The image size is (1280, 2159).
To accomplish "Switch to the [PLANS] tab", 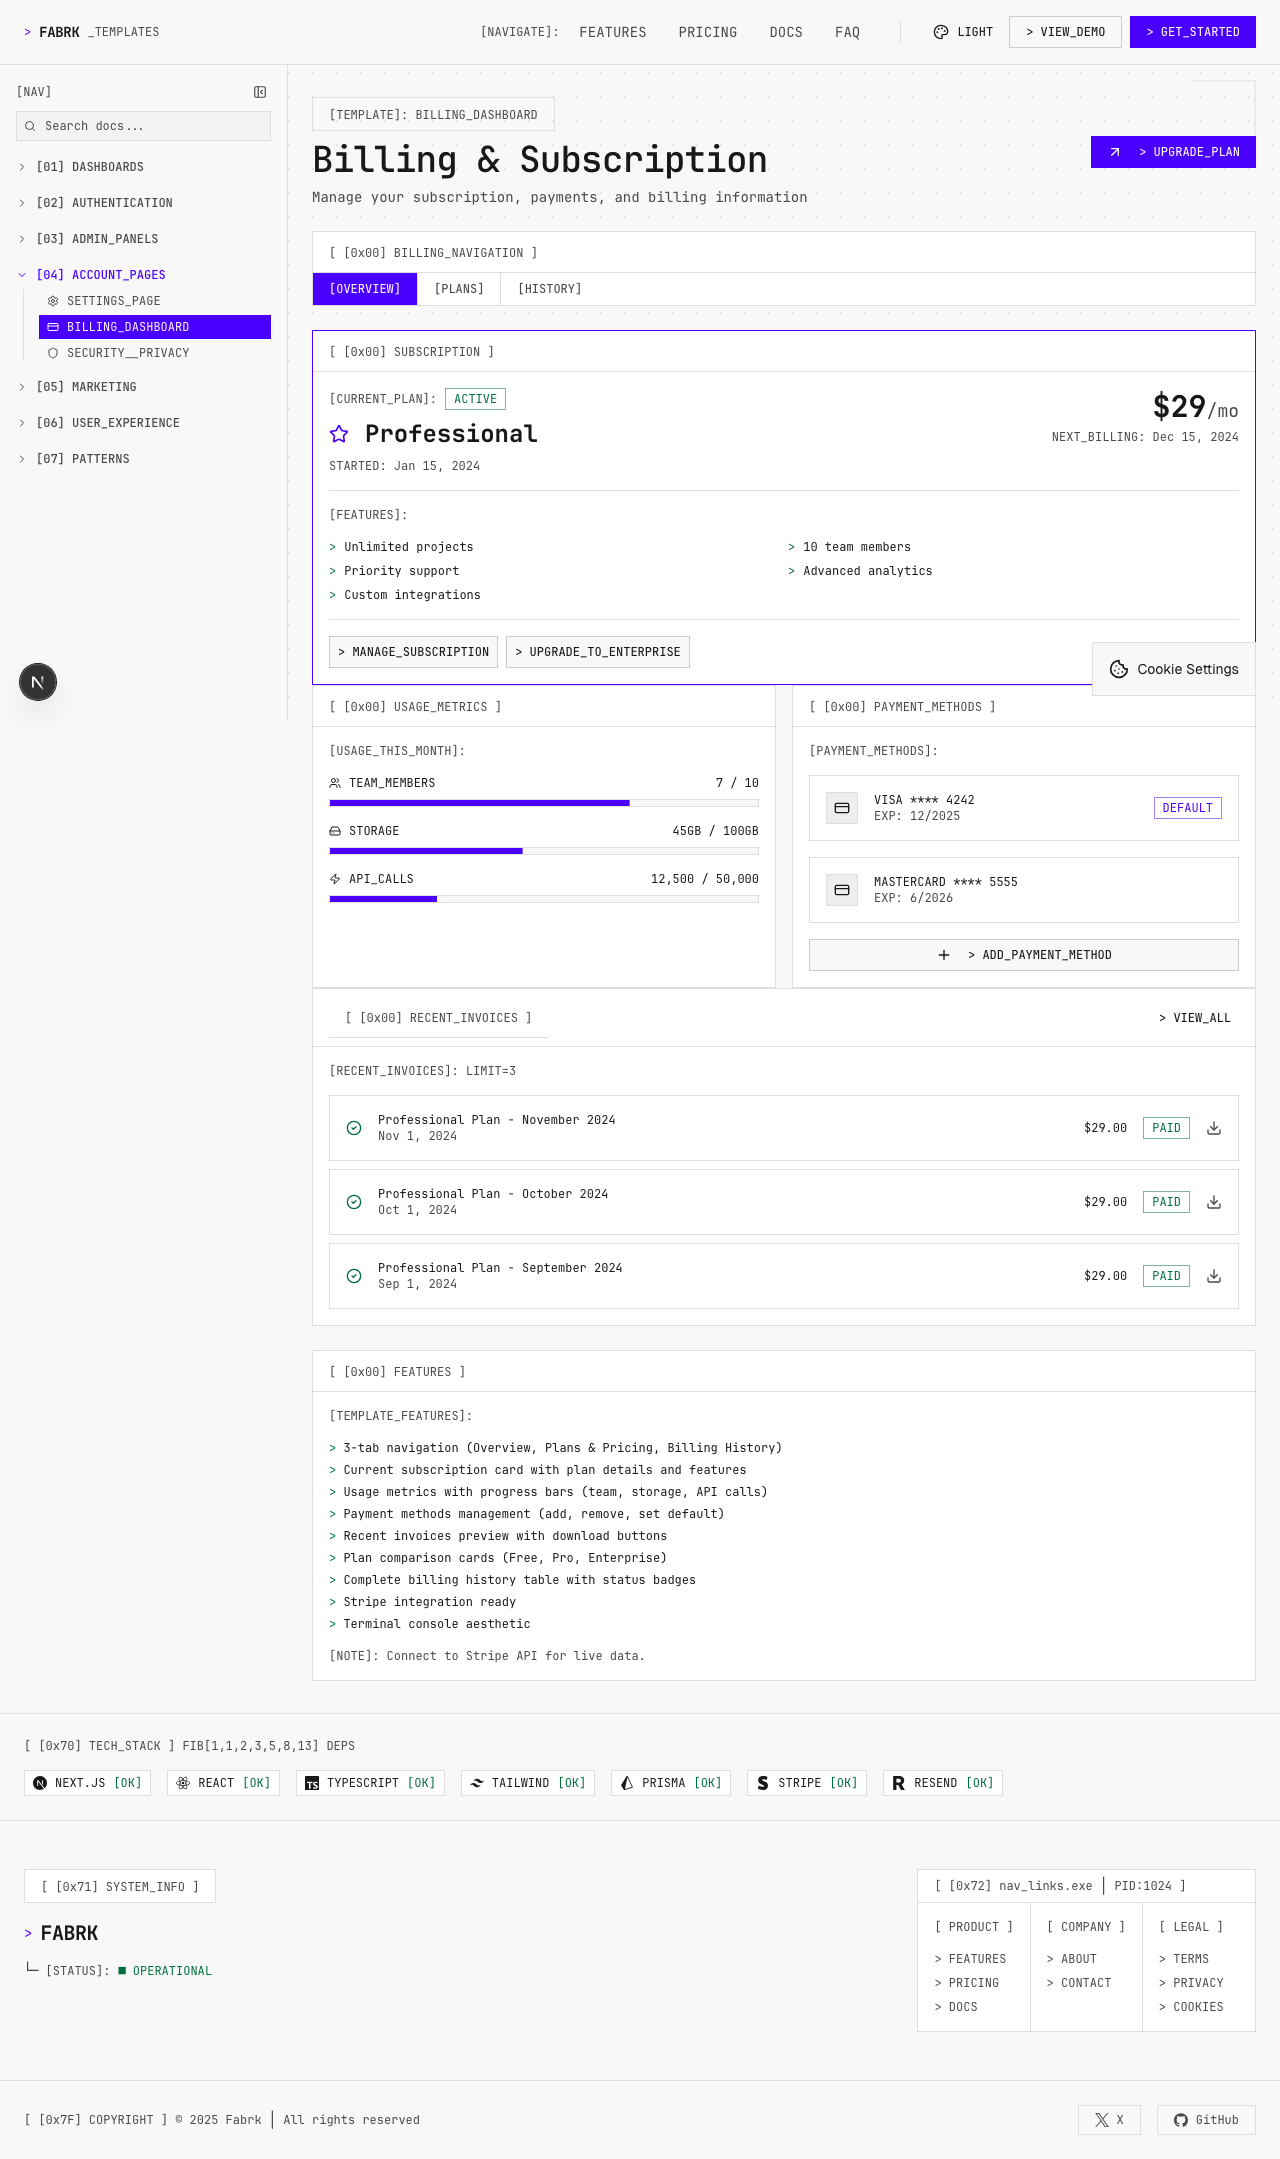I will pyautogui.click(x=459, y=289).
